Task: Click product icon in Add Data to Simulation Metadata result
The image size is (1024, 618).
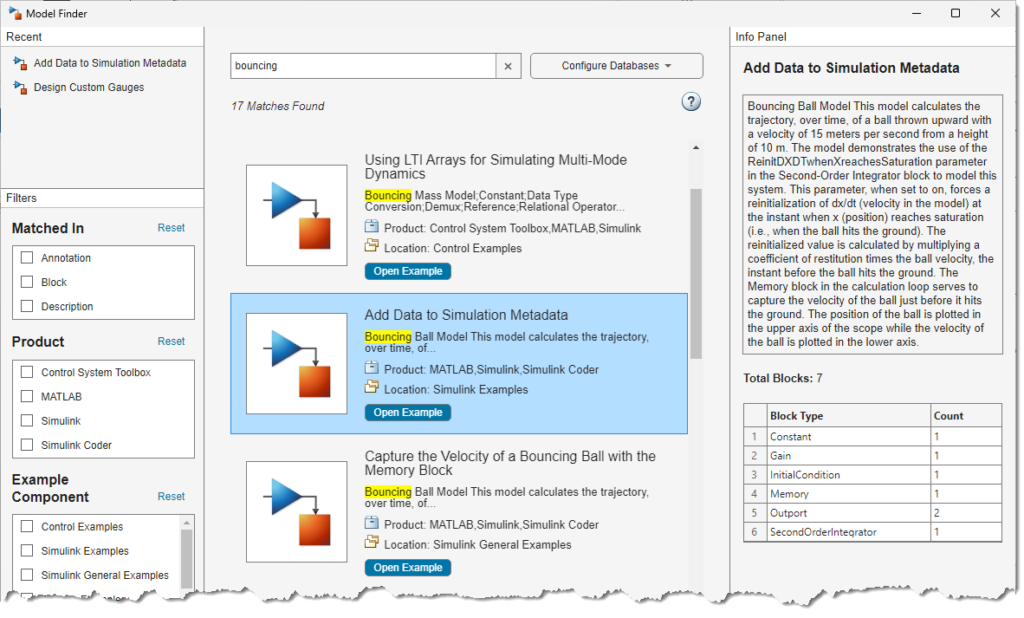Action: (x=372, y=368)
